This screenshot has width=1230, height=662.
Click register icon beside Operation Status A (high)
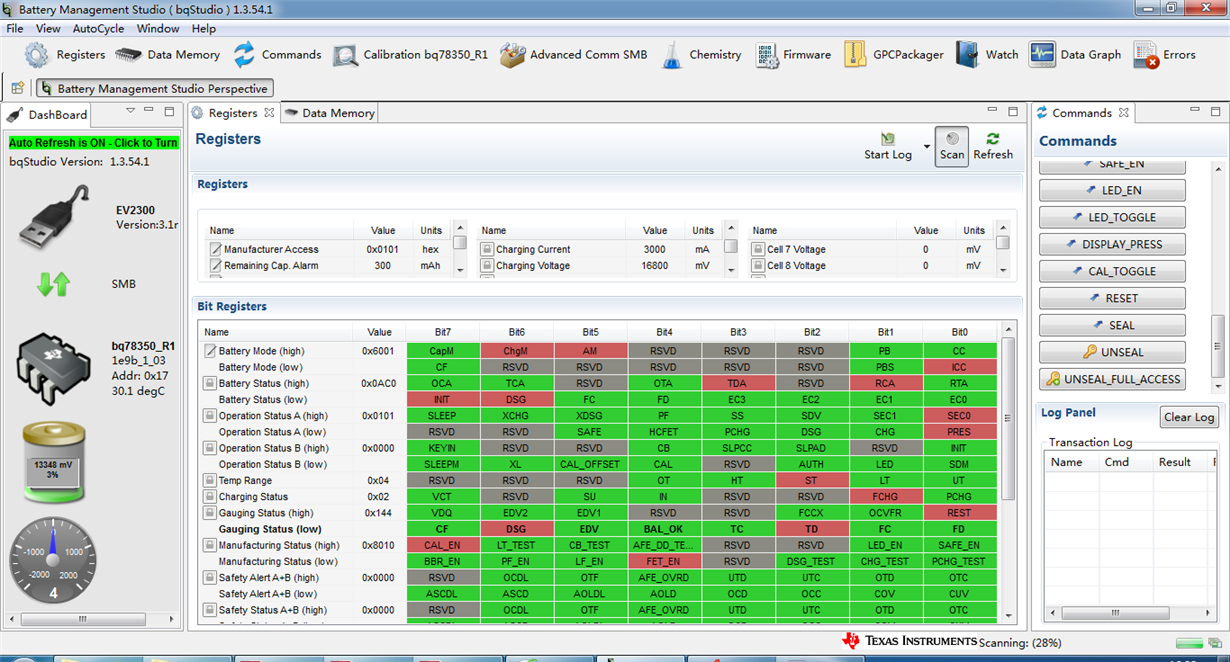(x=210, y=415)
